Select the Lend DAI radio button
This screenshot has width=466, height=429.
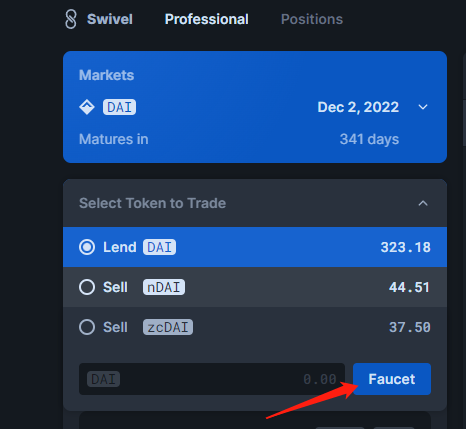tap(87, 247)
